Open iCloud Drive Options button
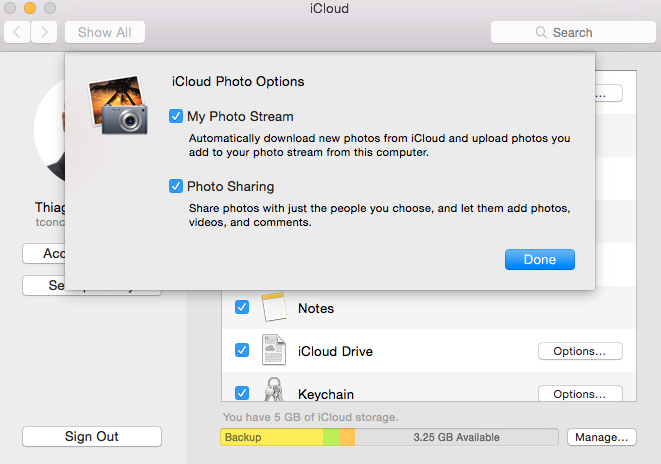The width and height of the screenshot is (661, 464). (580, 351)
